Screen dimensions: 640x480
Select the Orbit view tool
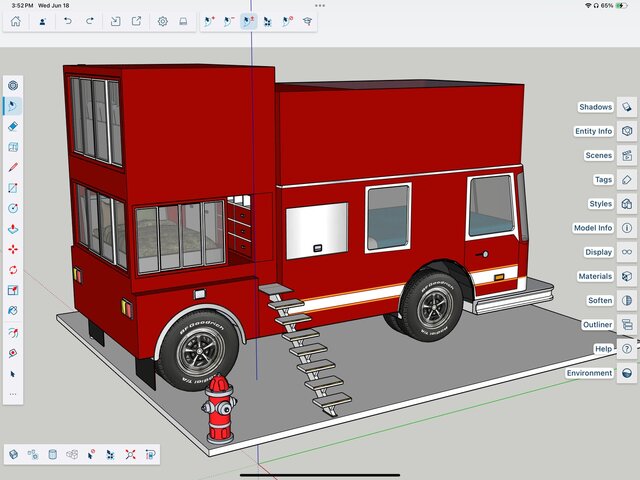pyautogui.click(x=13, y=353)
